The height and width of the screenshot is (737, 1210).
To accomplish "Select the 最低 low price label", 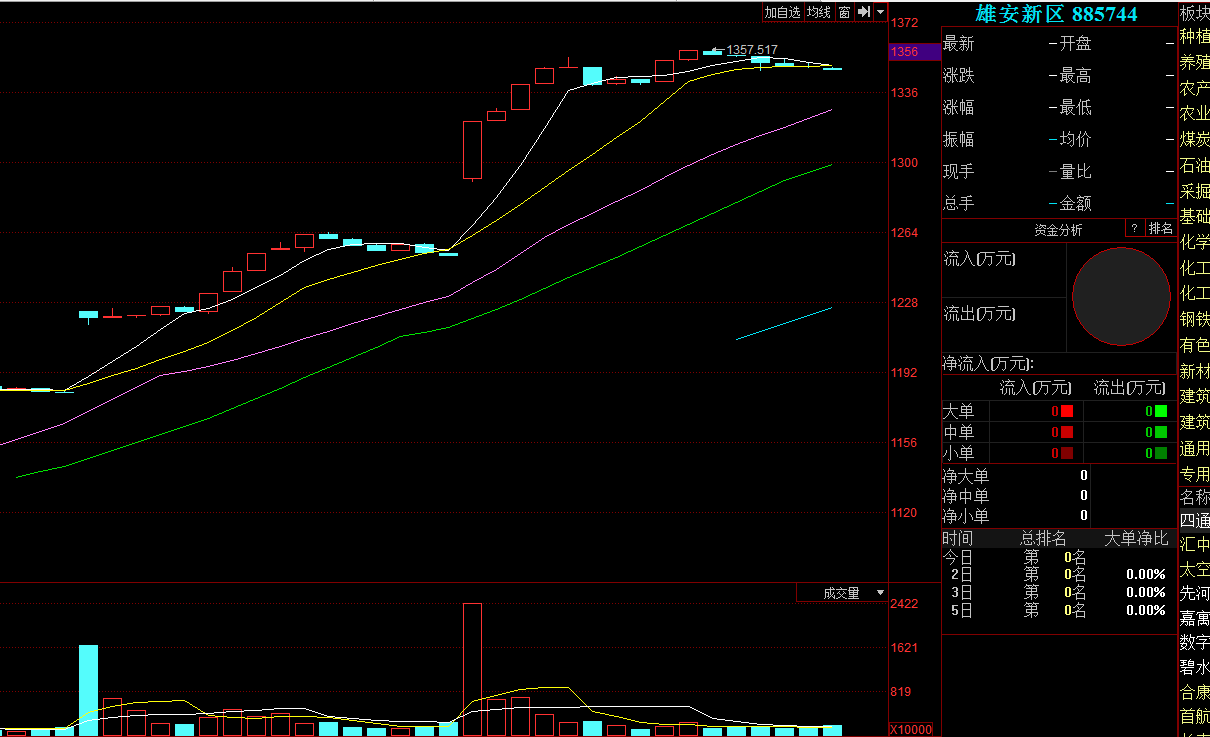I will (x=1076, y=108).
